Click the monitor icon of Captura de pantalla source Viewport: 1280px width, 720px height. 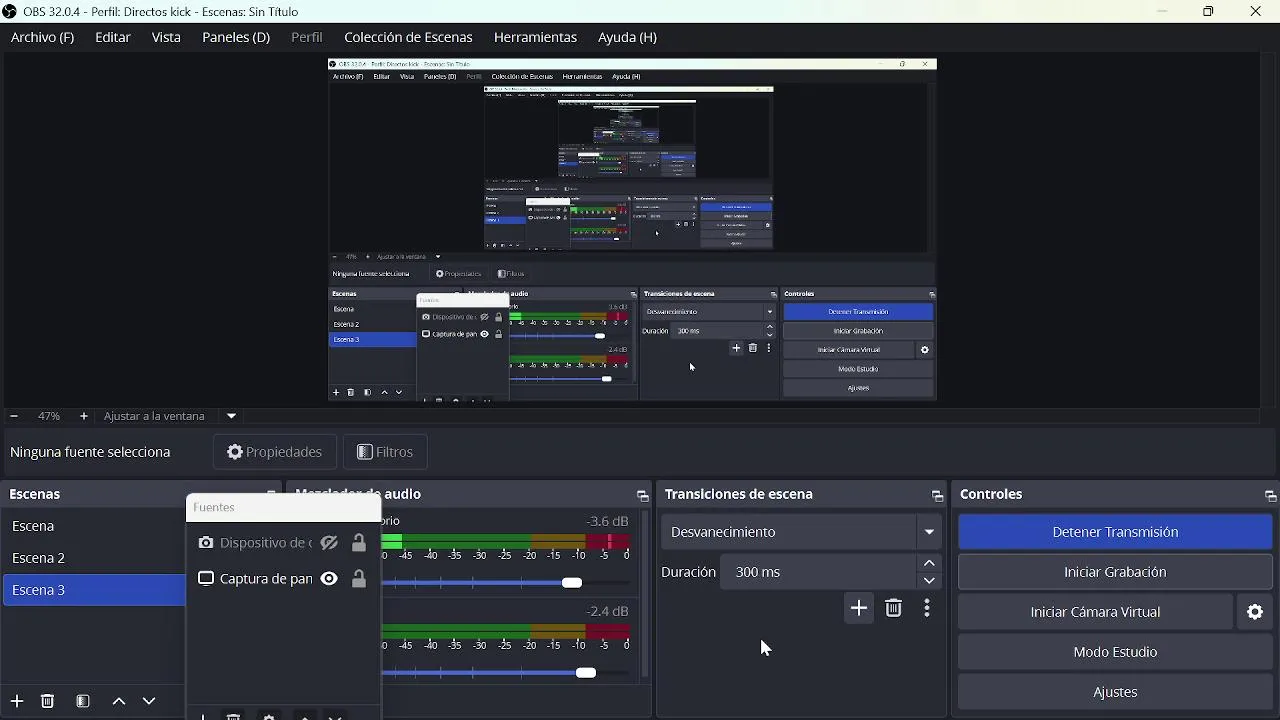point(205,579)
